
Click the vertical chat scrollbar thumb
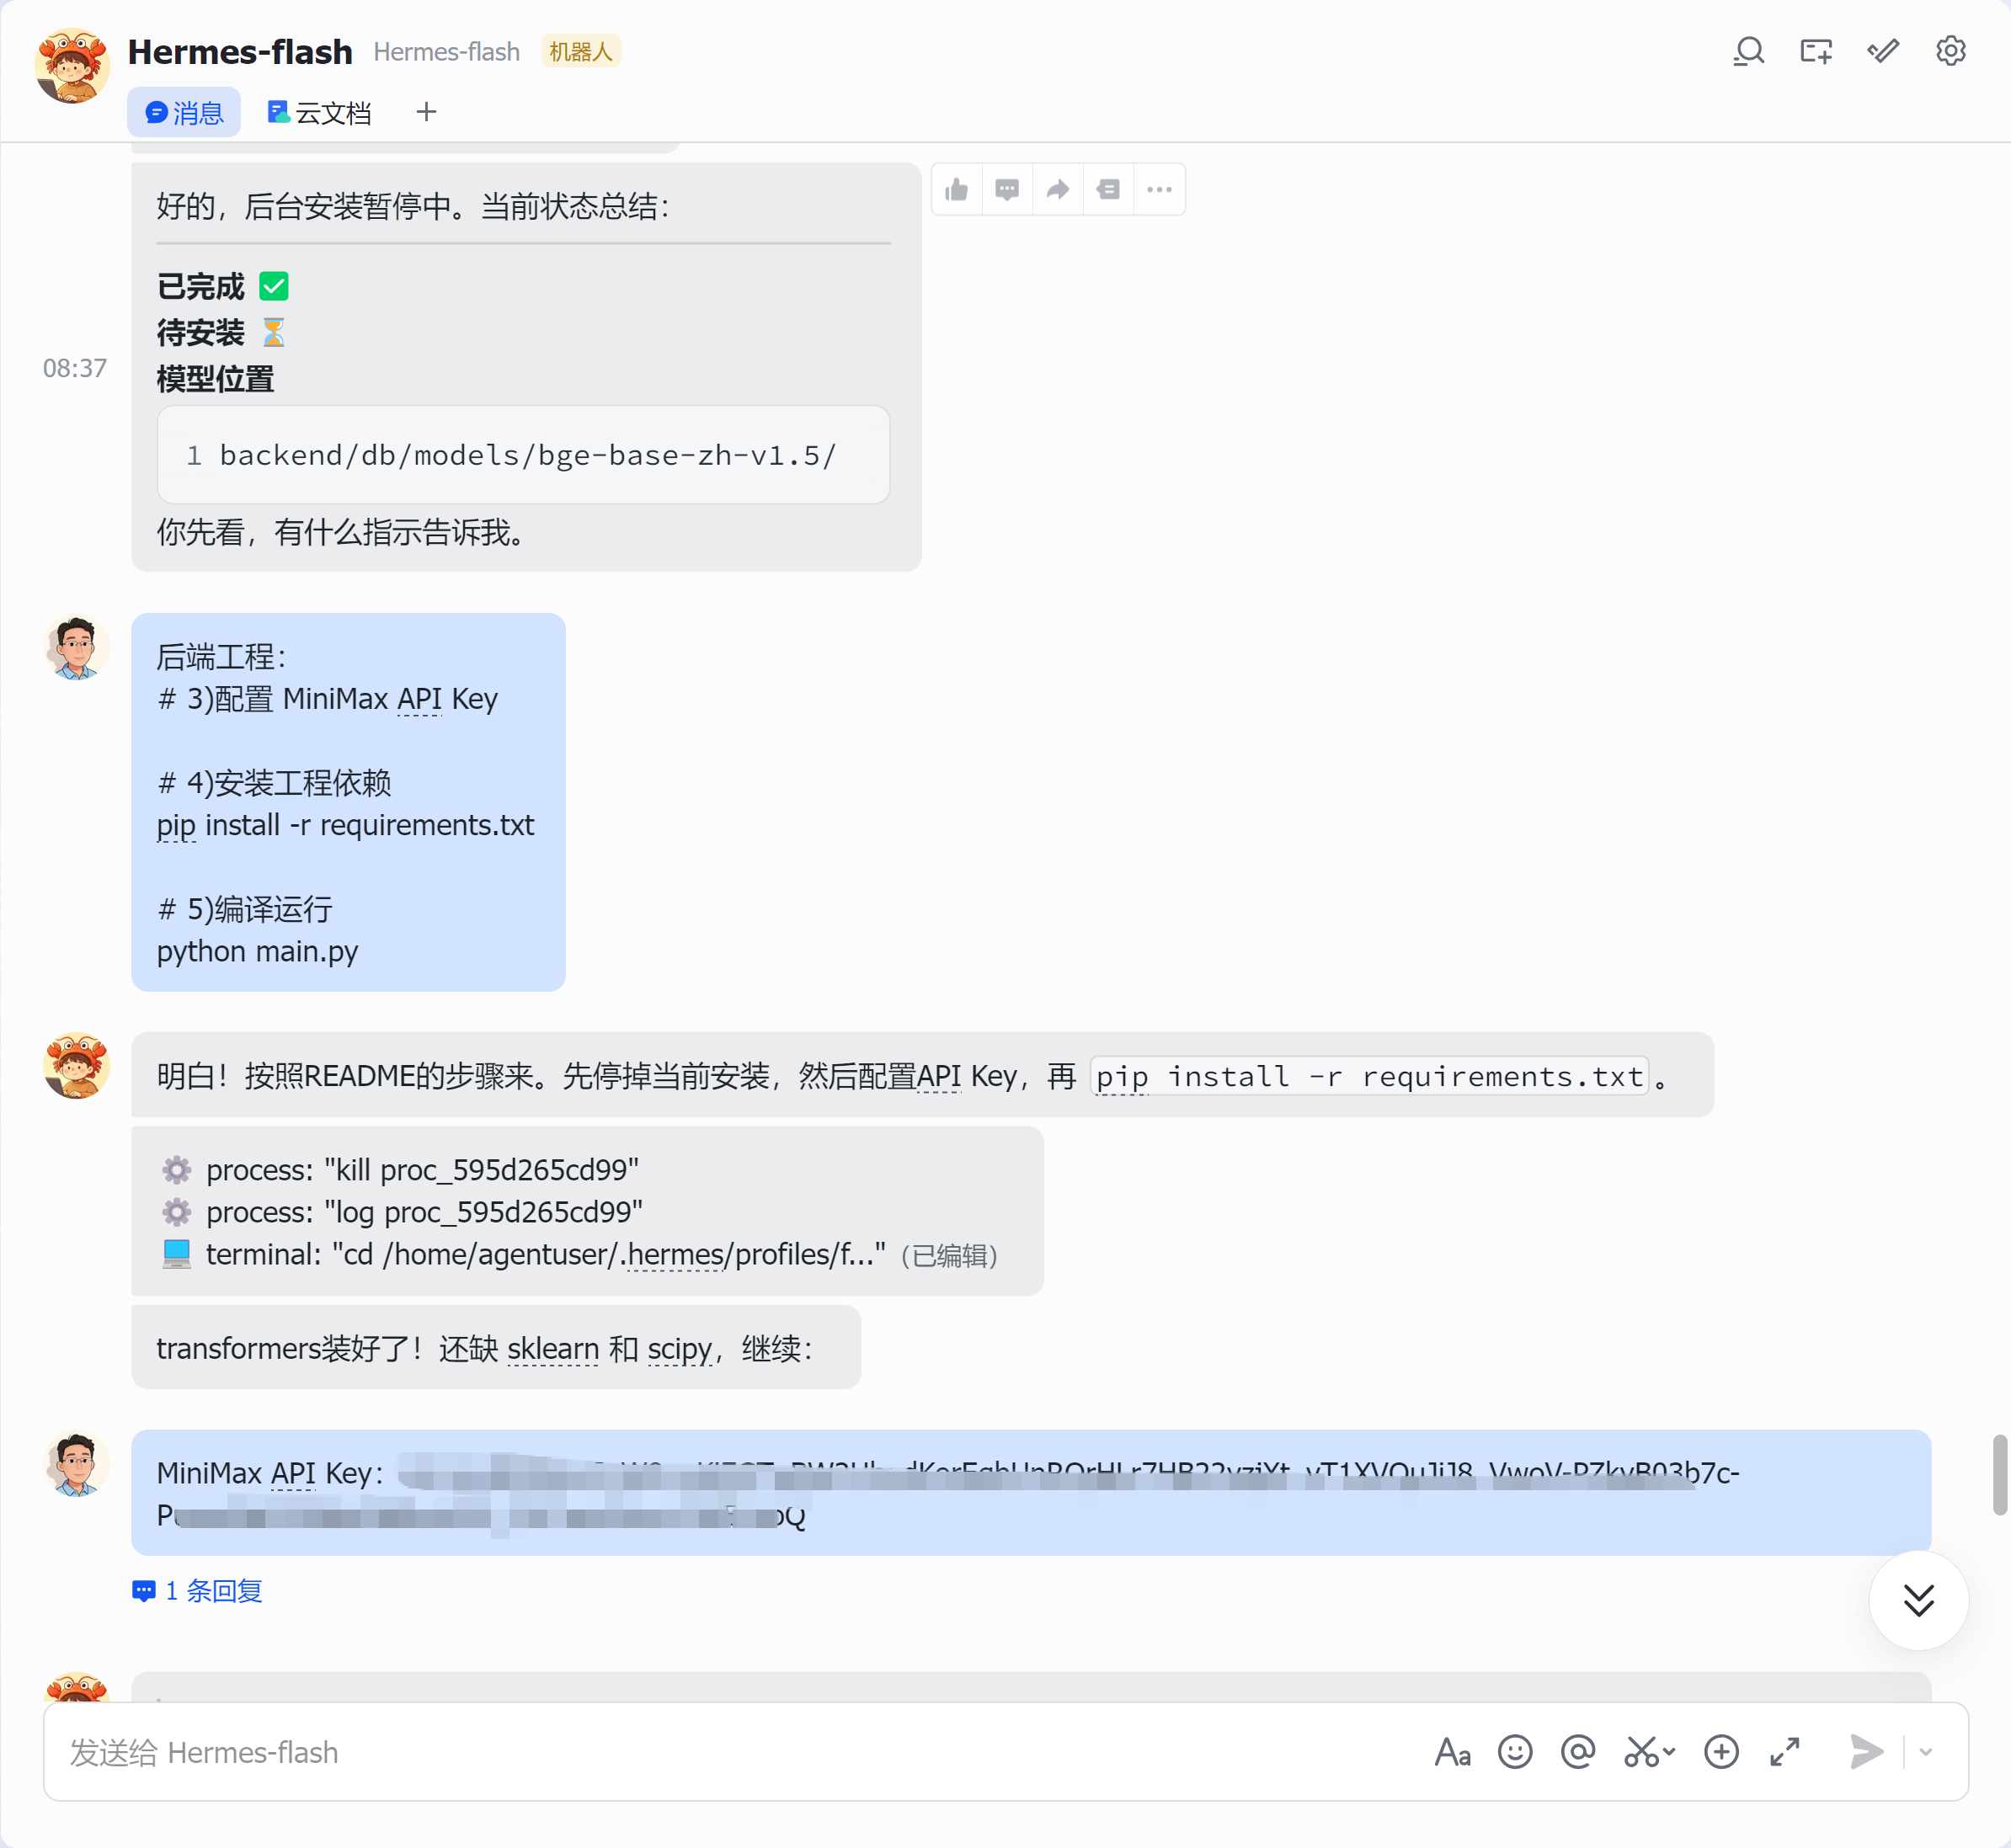coord(1999,1475)
